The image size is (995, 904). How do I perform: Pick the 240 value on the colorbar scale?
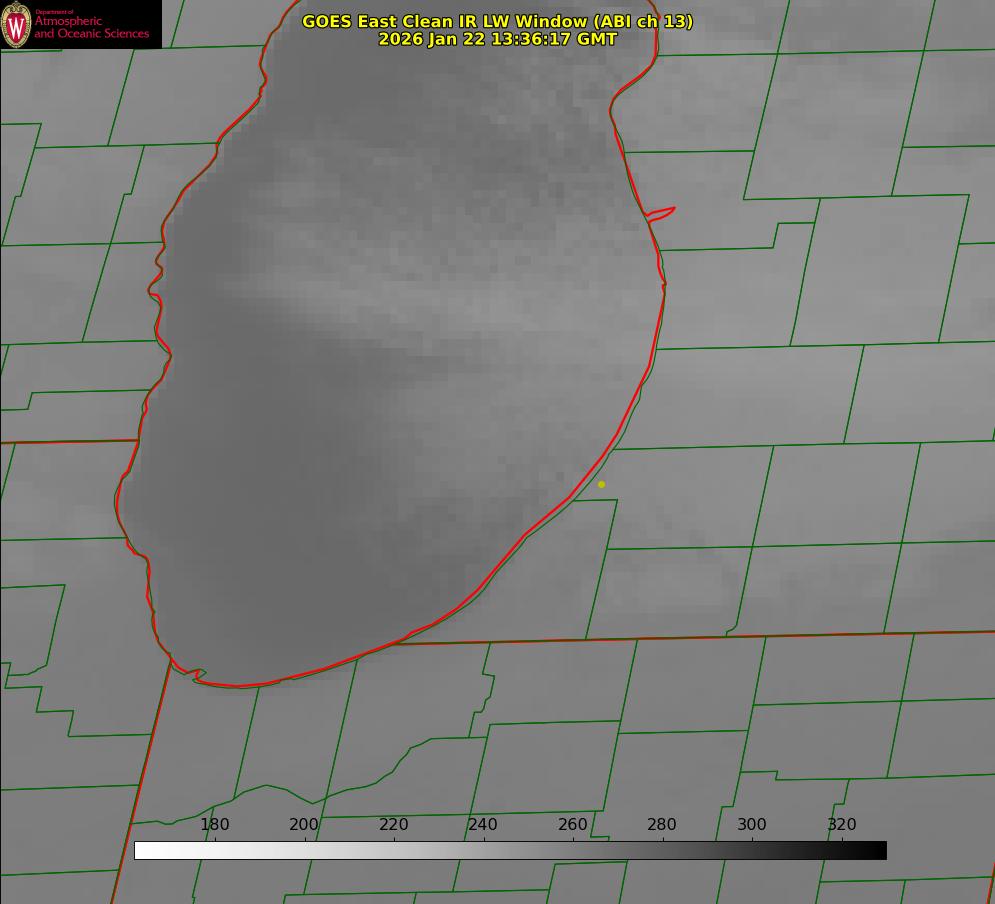click(483, 825)
